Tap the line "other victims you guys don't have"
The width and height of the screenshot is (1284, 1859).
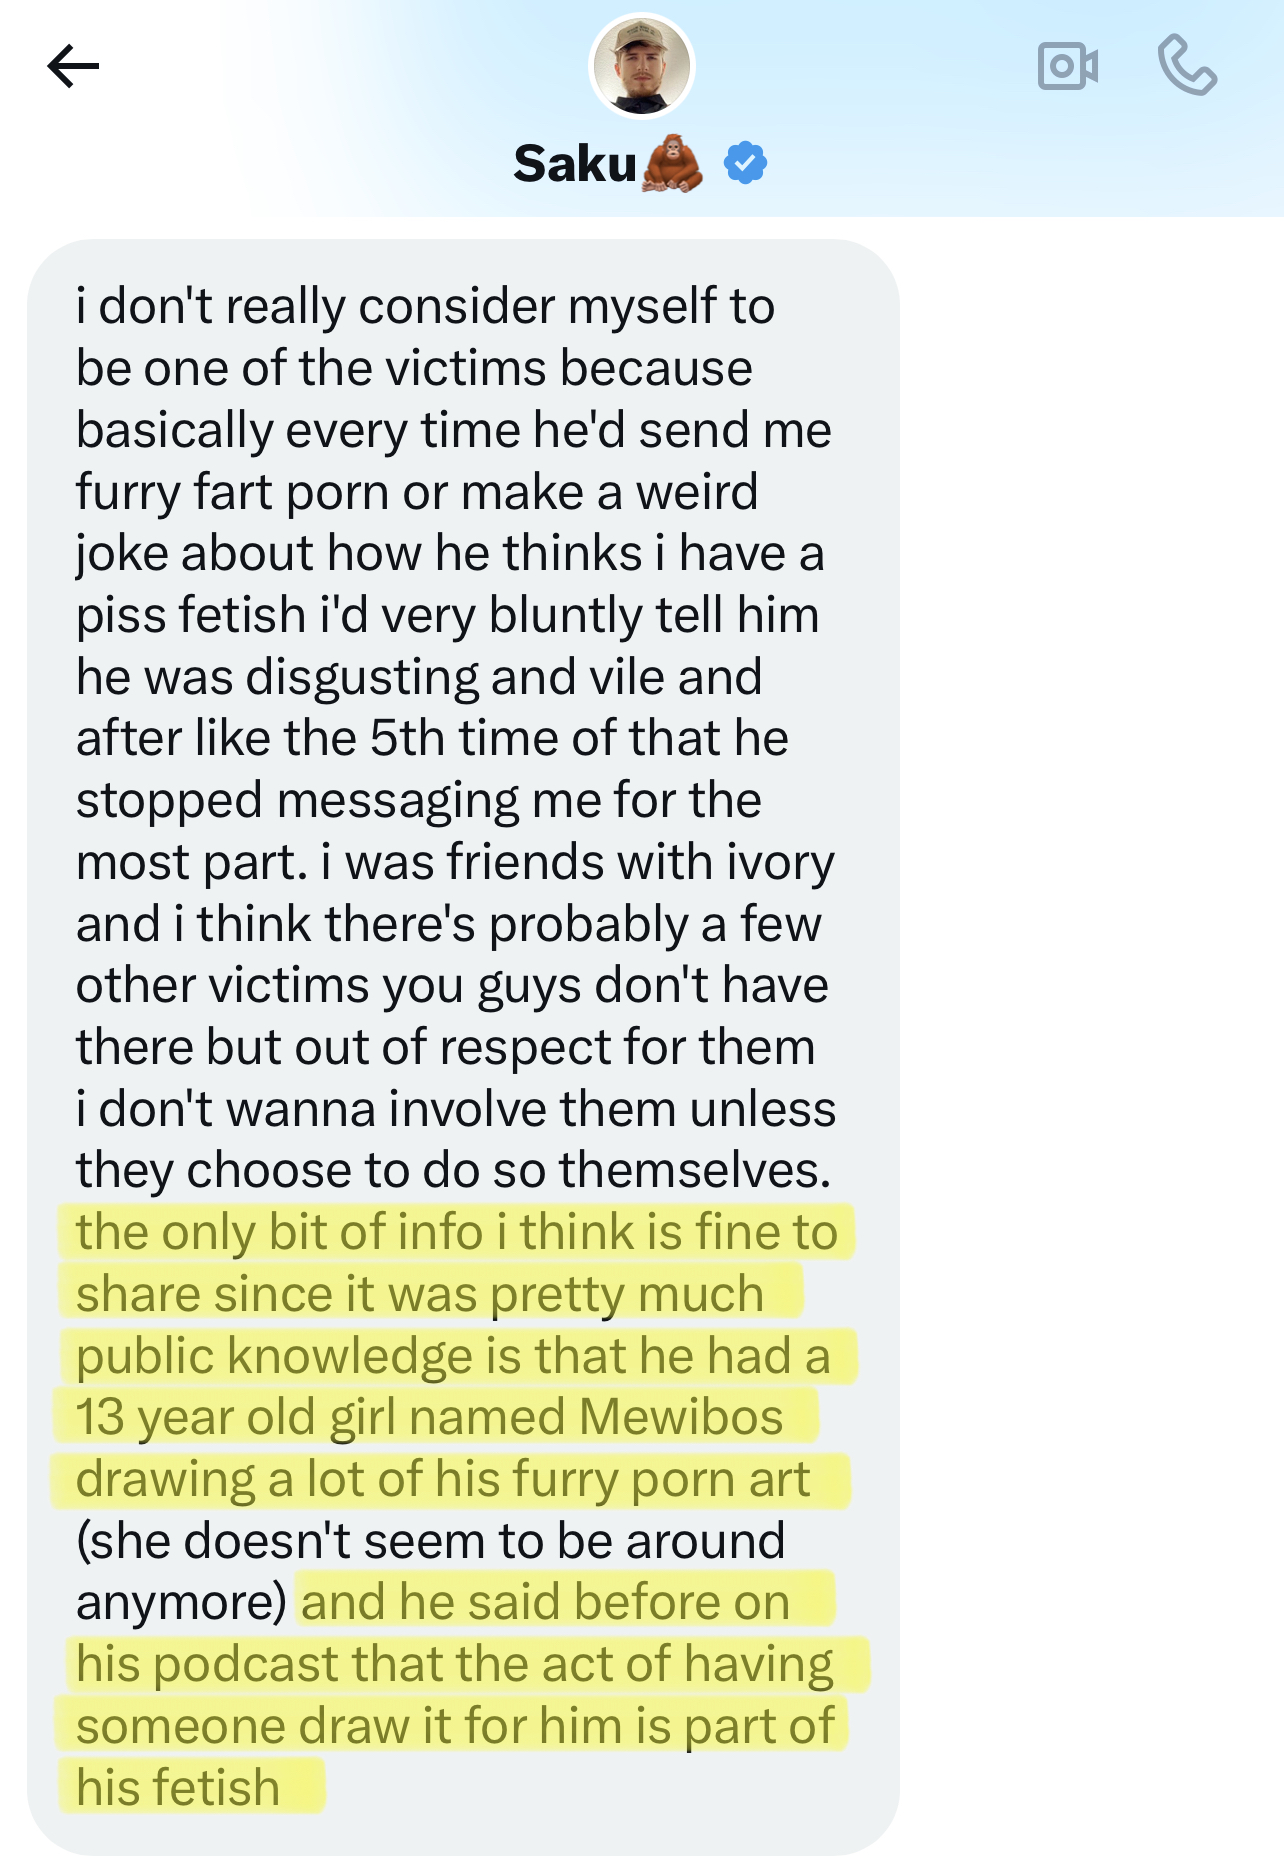click(x=452, y=985)
